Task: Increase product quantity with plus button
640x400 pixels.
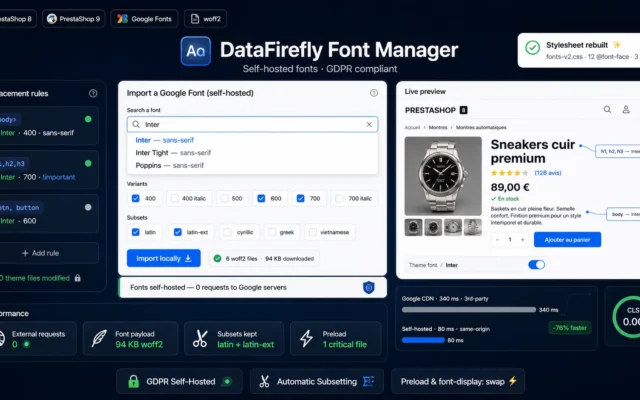Action: click(522, 240)
